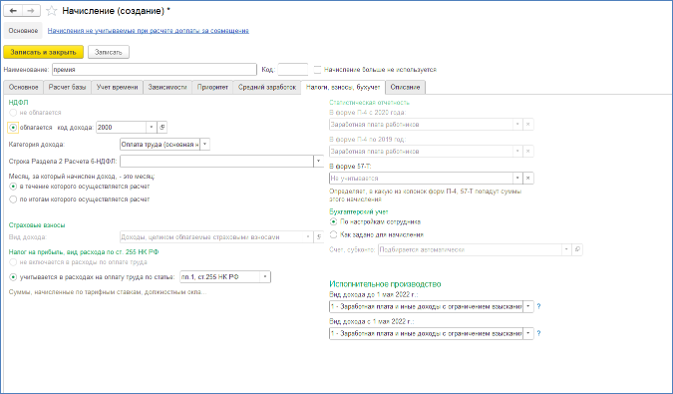Open item icon beside Вид дохода страховые взносы
The width and height of the screenshot is (673, 394).
pos(319,237)
